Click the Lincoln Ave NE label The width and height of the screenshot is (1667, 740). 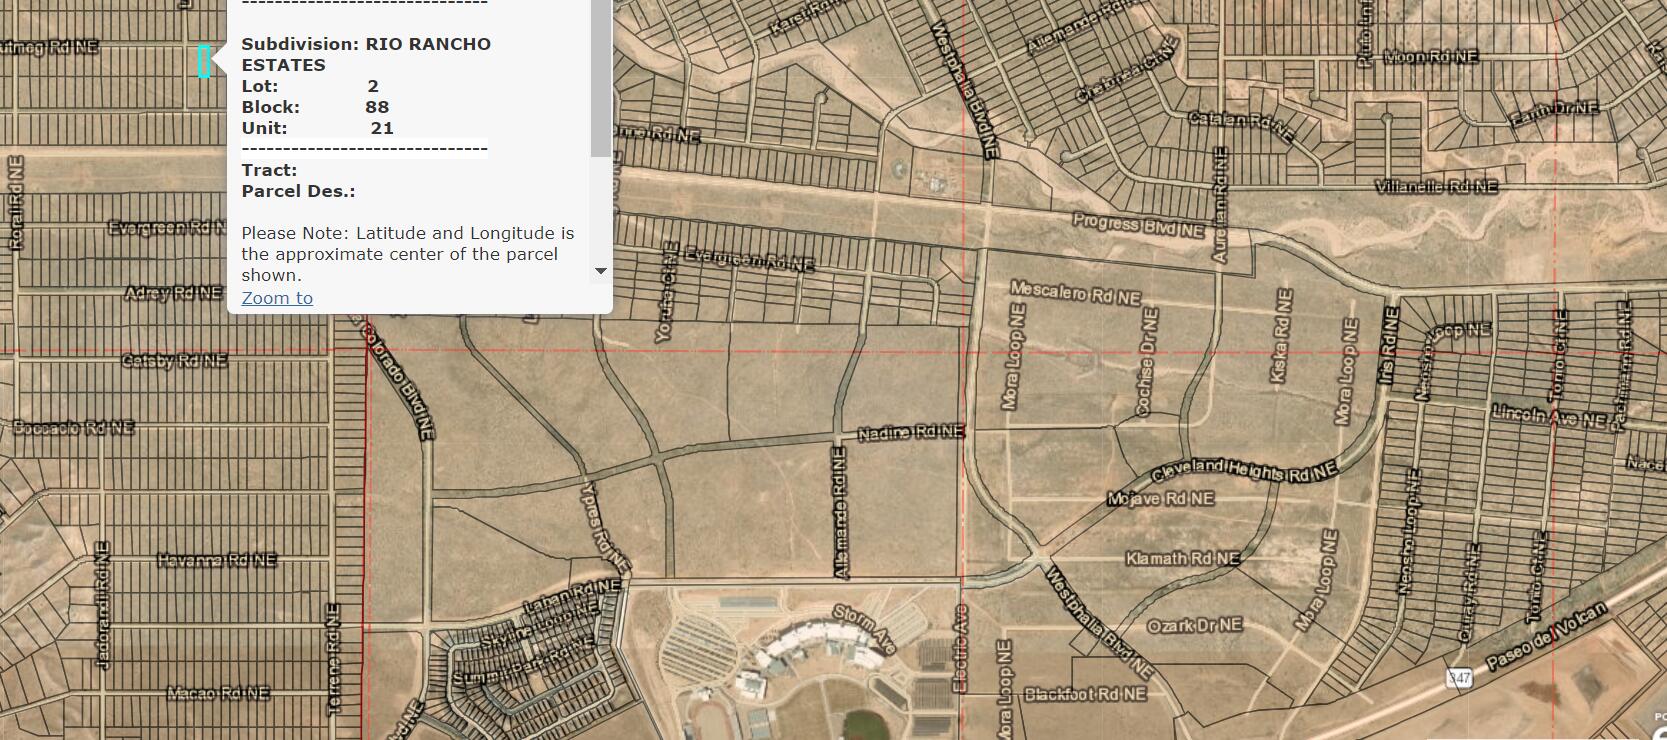1548,416
